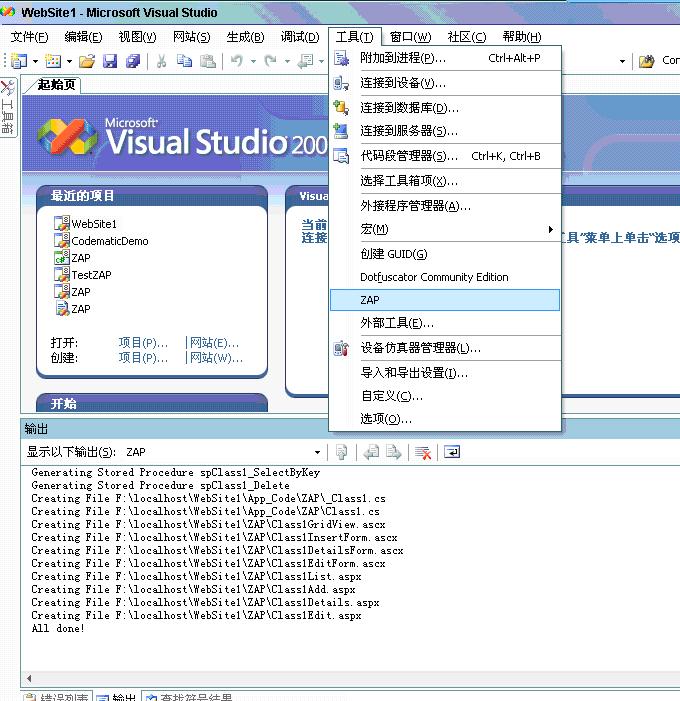Open the 网站(S) menu
This screenshot has height=701, width=680.
(191, 37)
